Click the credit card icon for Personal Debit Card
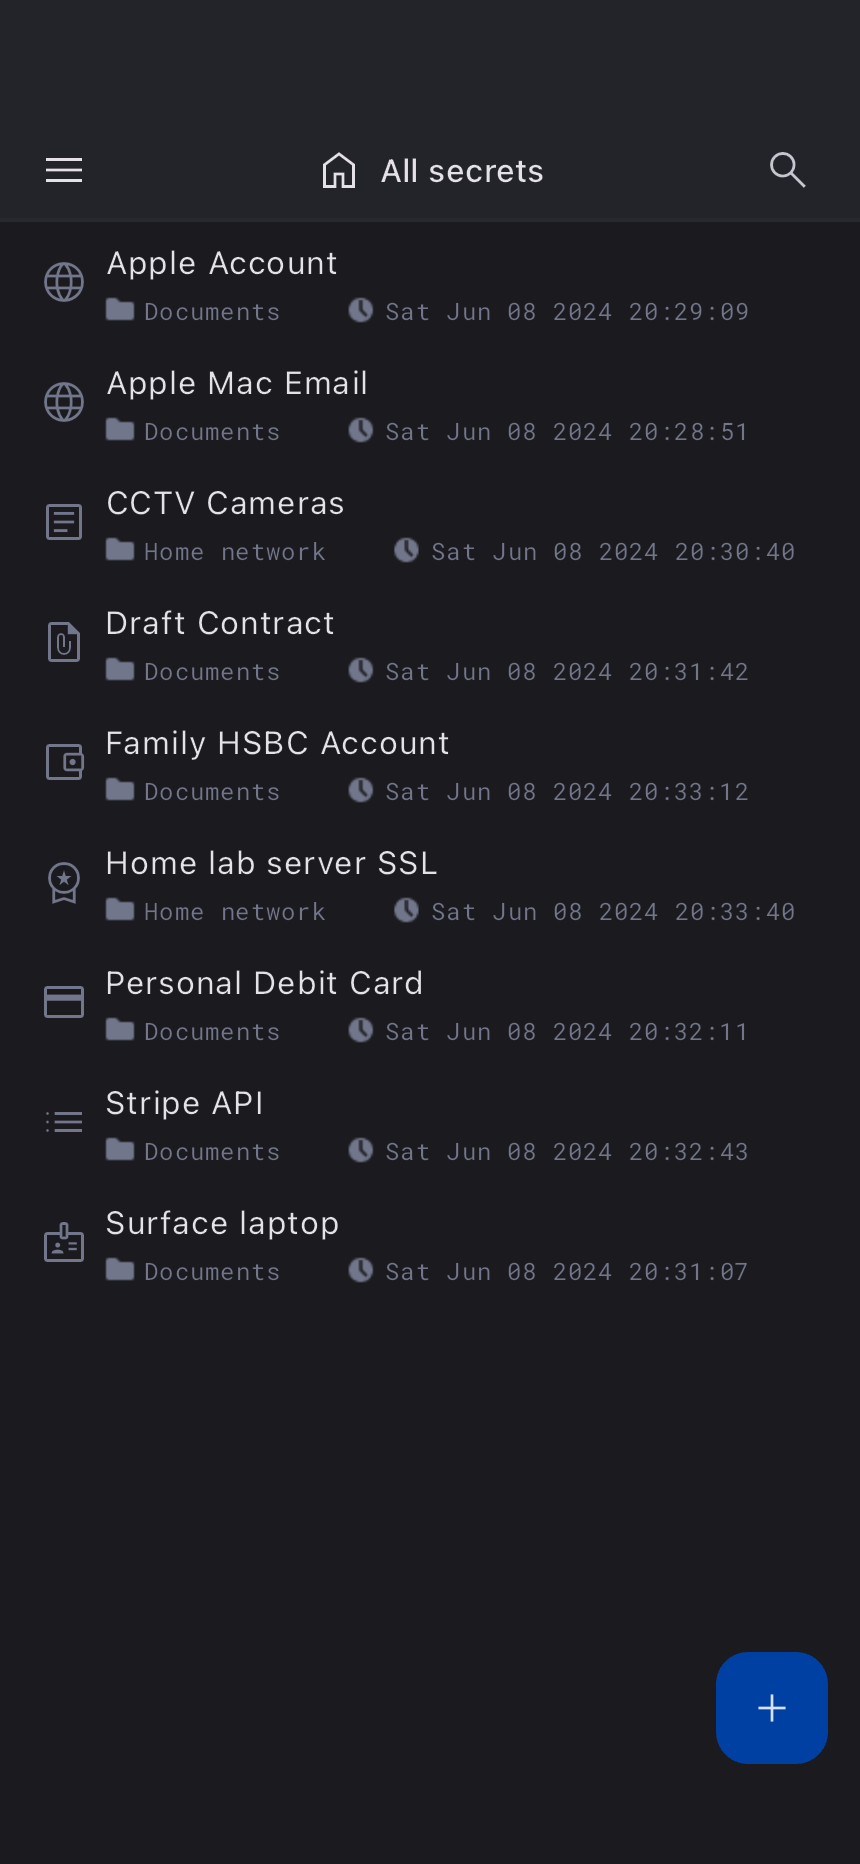Screen dimensions: 860x1864 64,1002
